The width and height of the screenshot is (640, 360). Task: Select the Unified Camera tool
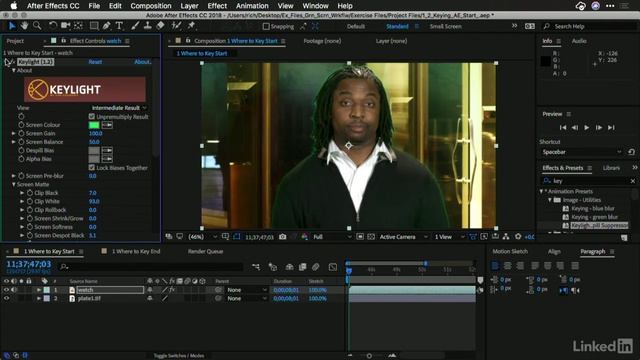(65, 26)
